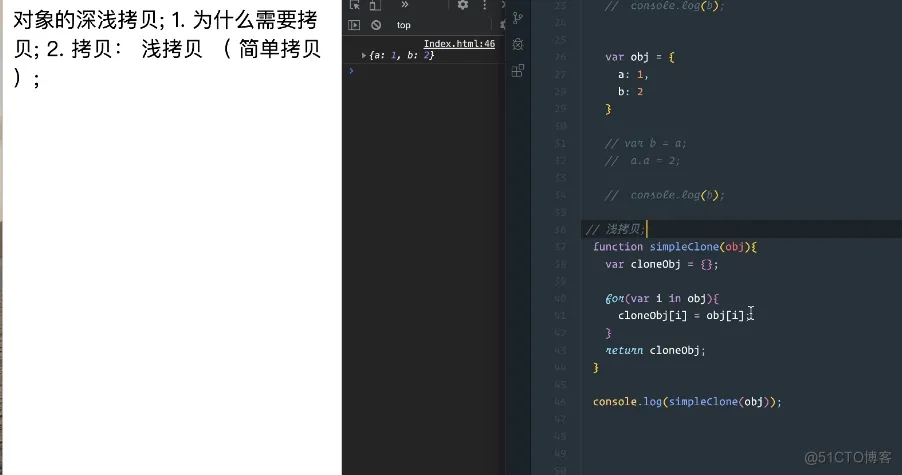Click the 'b: 2' property line

click(x=630, y=91)
